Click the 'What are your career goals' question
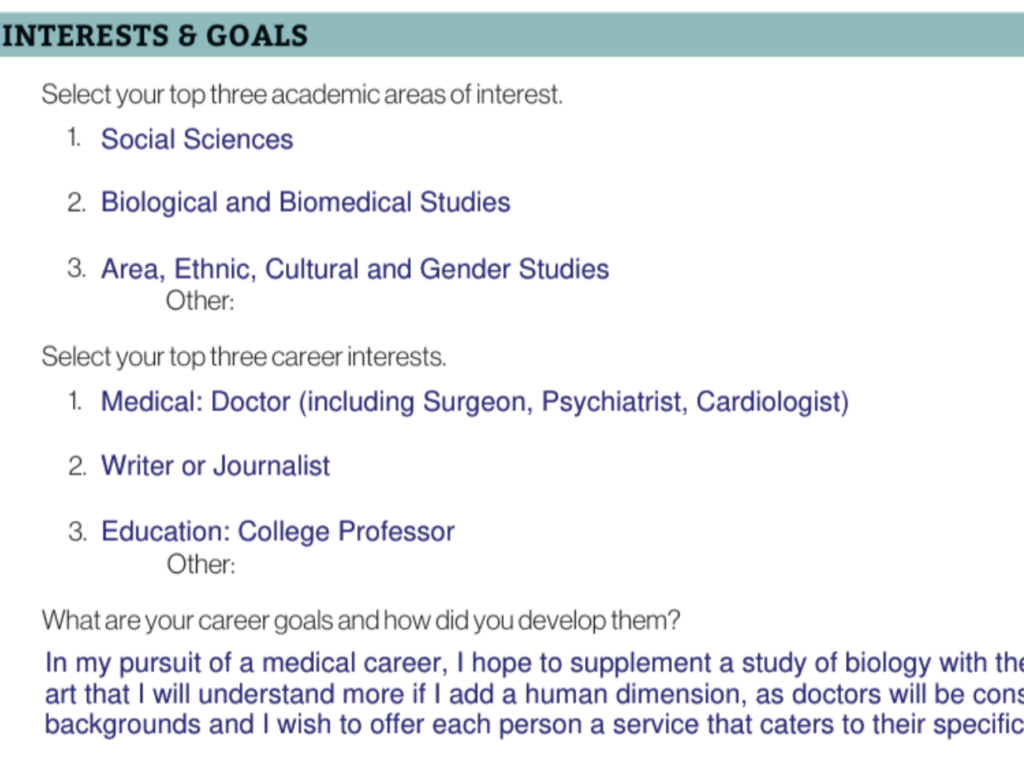The height and width of the screenshot is (768, 1024). tap(360, 620)
